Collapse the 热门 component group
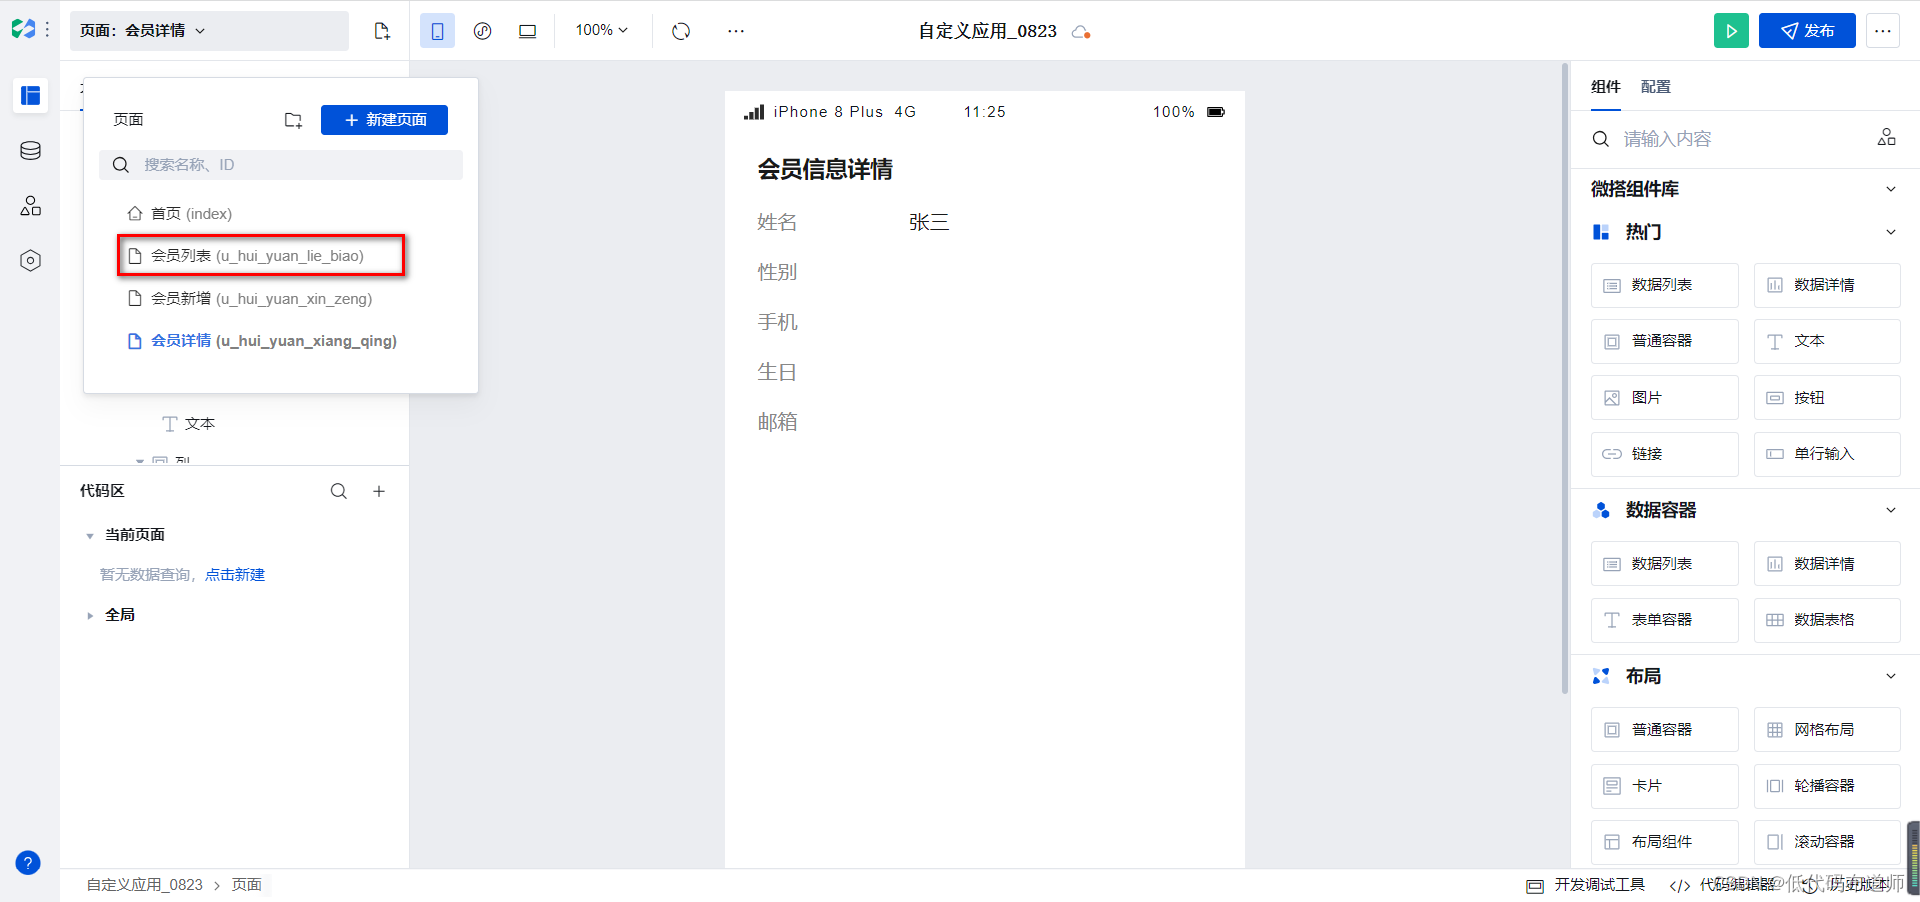 coord(1890,233)
